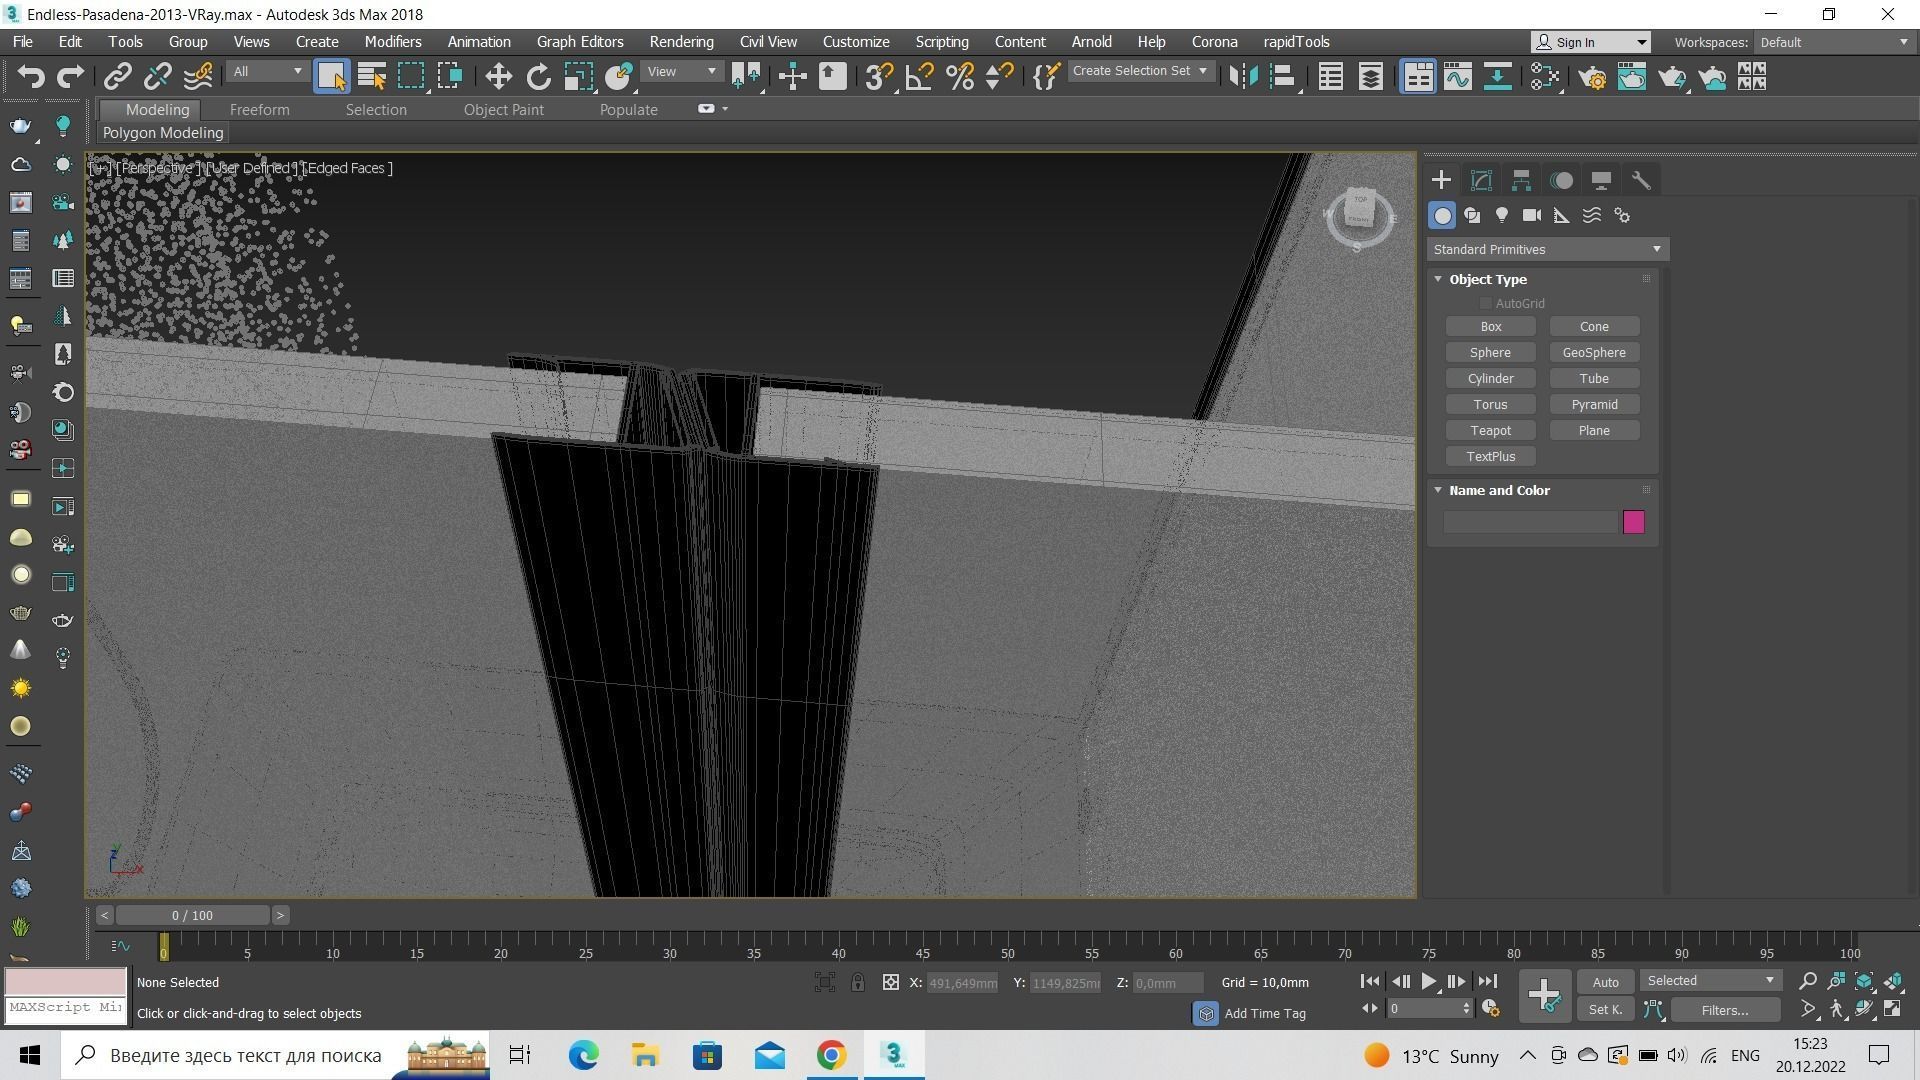Collapse the Name and Color rollout
This screenshot has width=1920, height=1080.
point(1439,490)
